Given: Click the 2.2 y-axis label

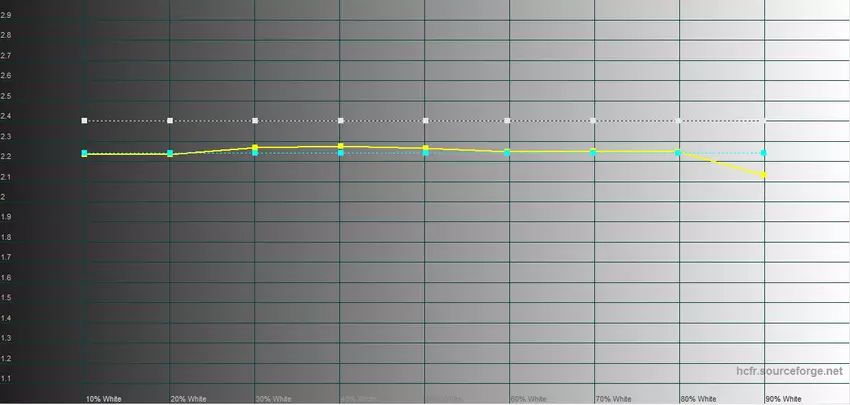Looking at the screenshot, I should 7,157.
